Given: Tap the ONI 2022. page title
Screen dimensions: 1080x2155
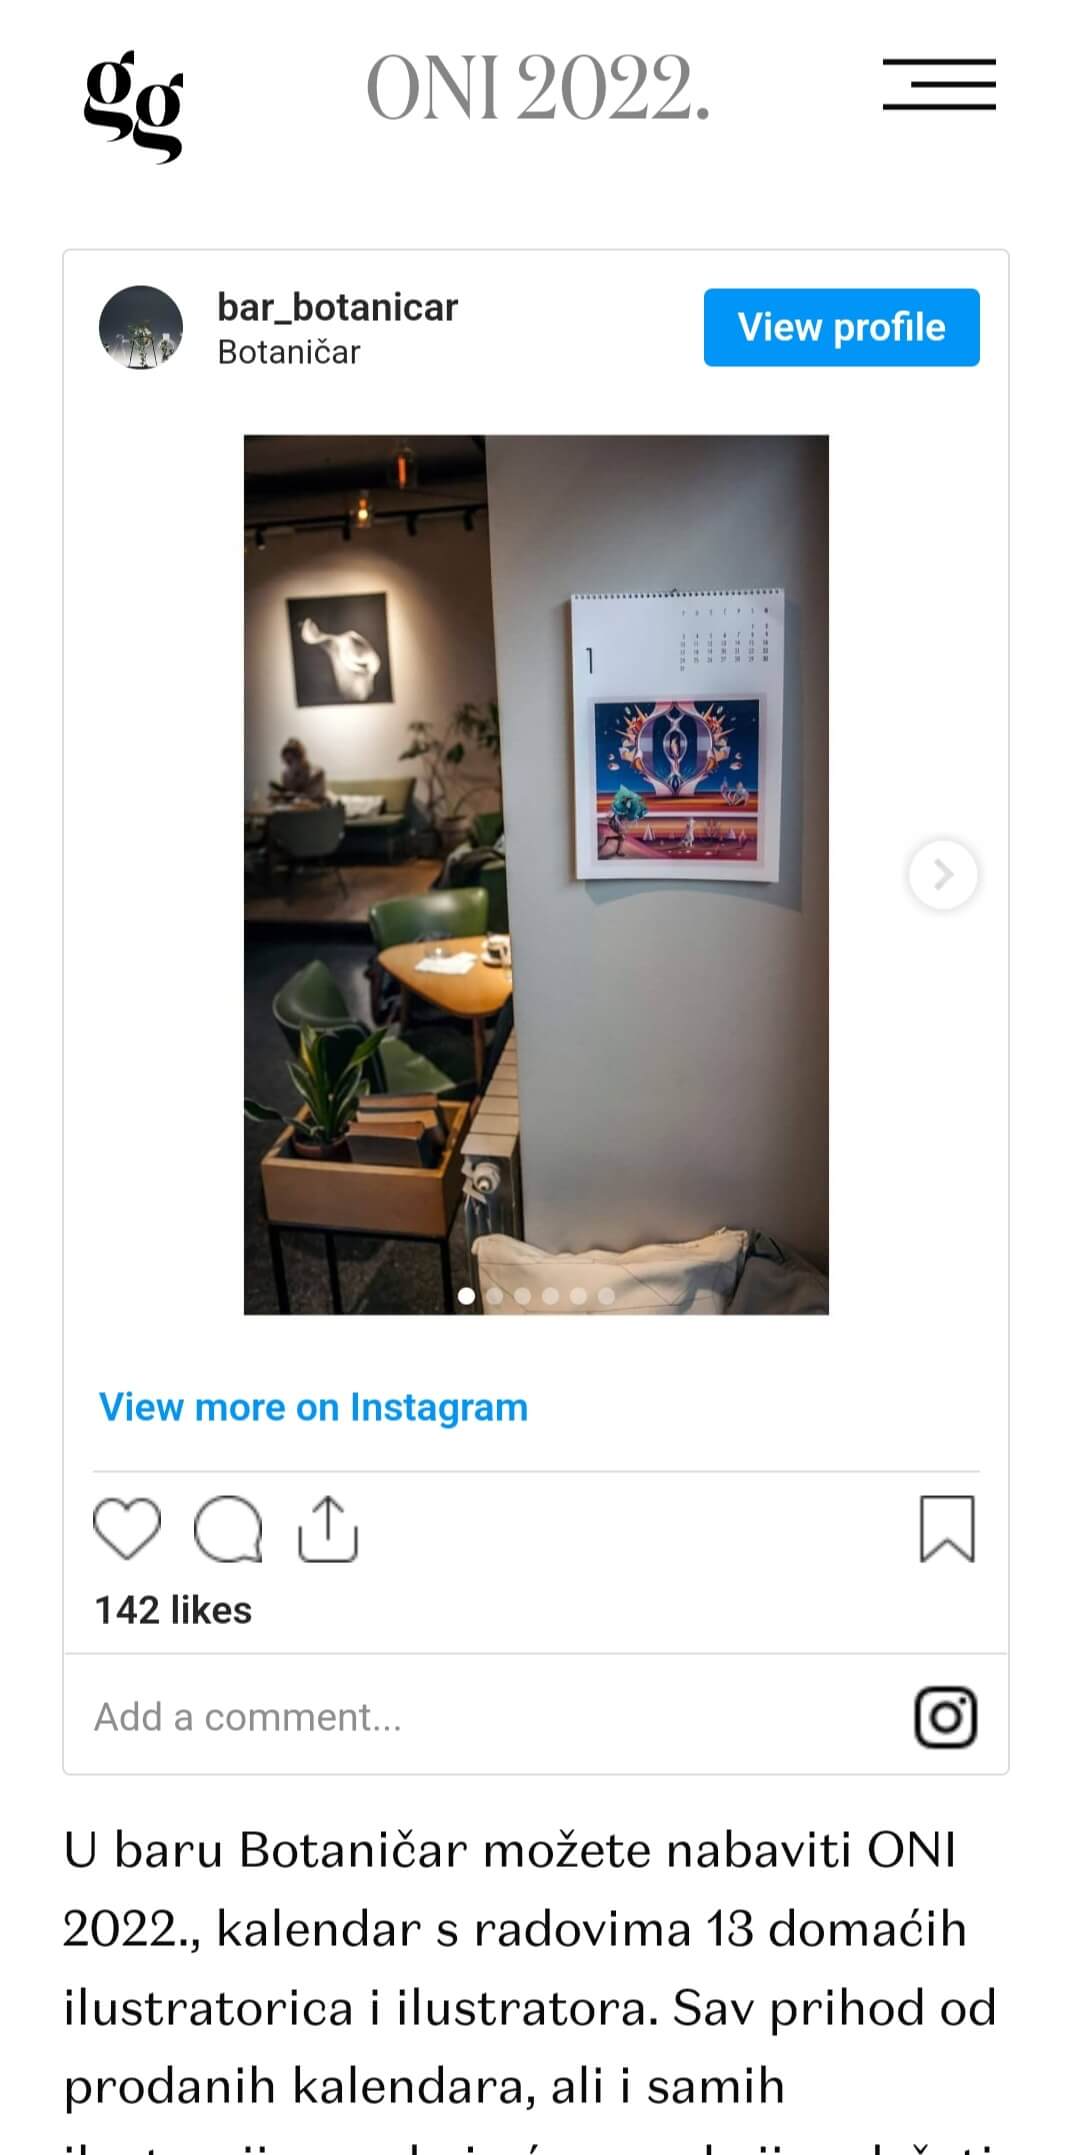Looking at the screenshot, I should click(538, 88).
